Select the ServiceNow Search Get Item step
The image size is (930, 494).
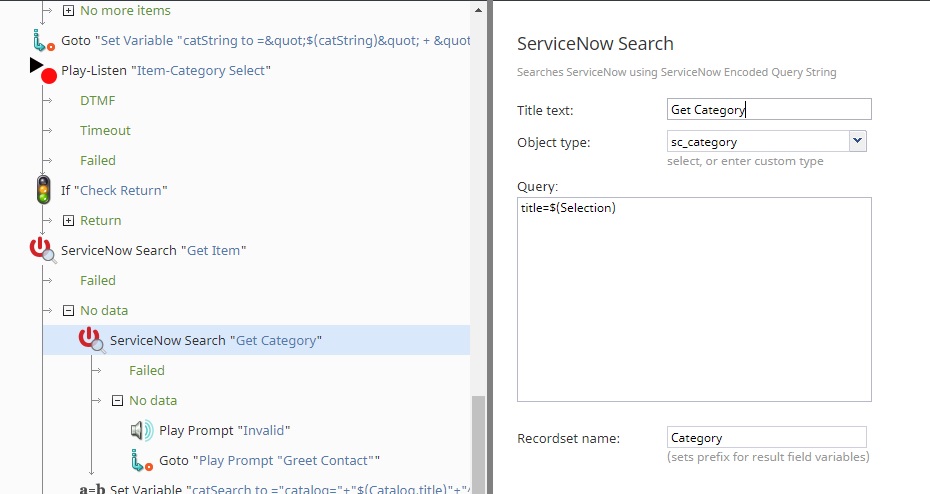tap(153, 250)
